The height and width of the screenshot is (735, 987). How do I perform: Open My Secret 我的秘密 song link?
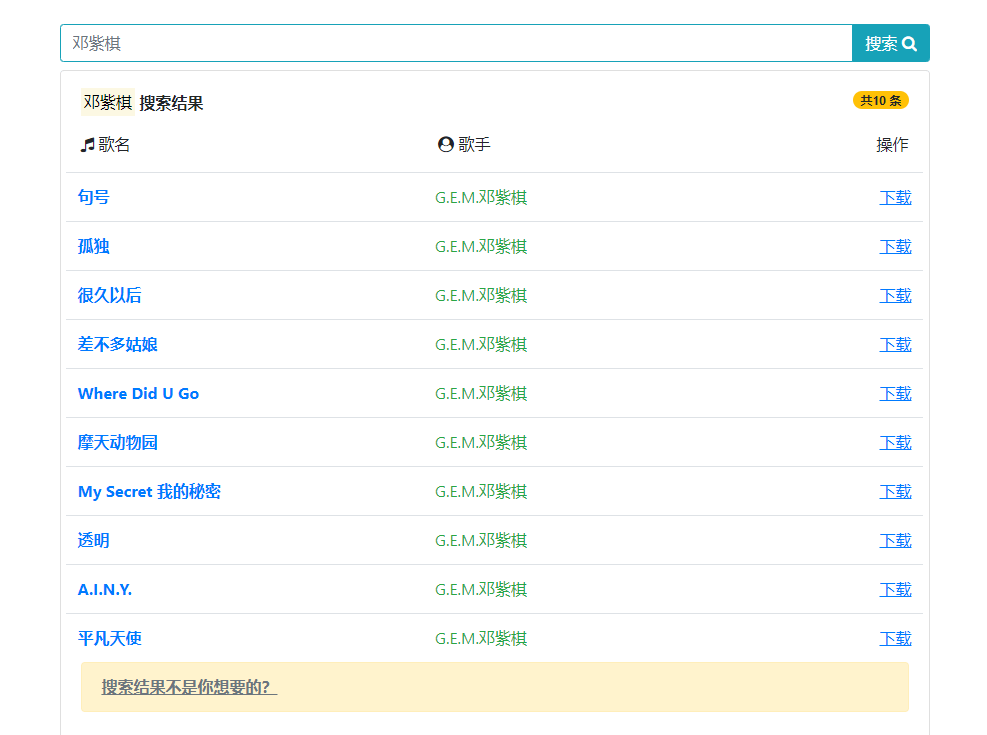tap(149, 491)
